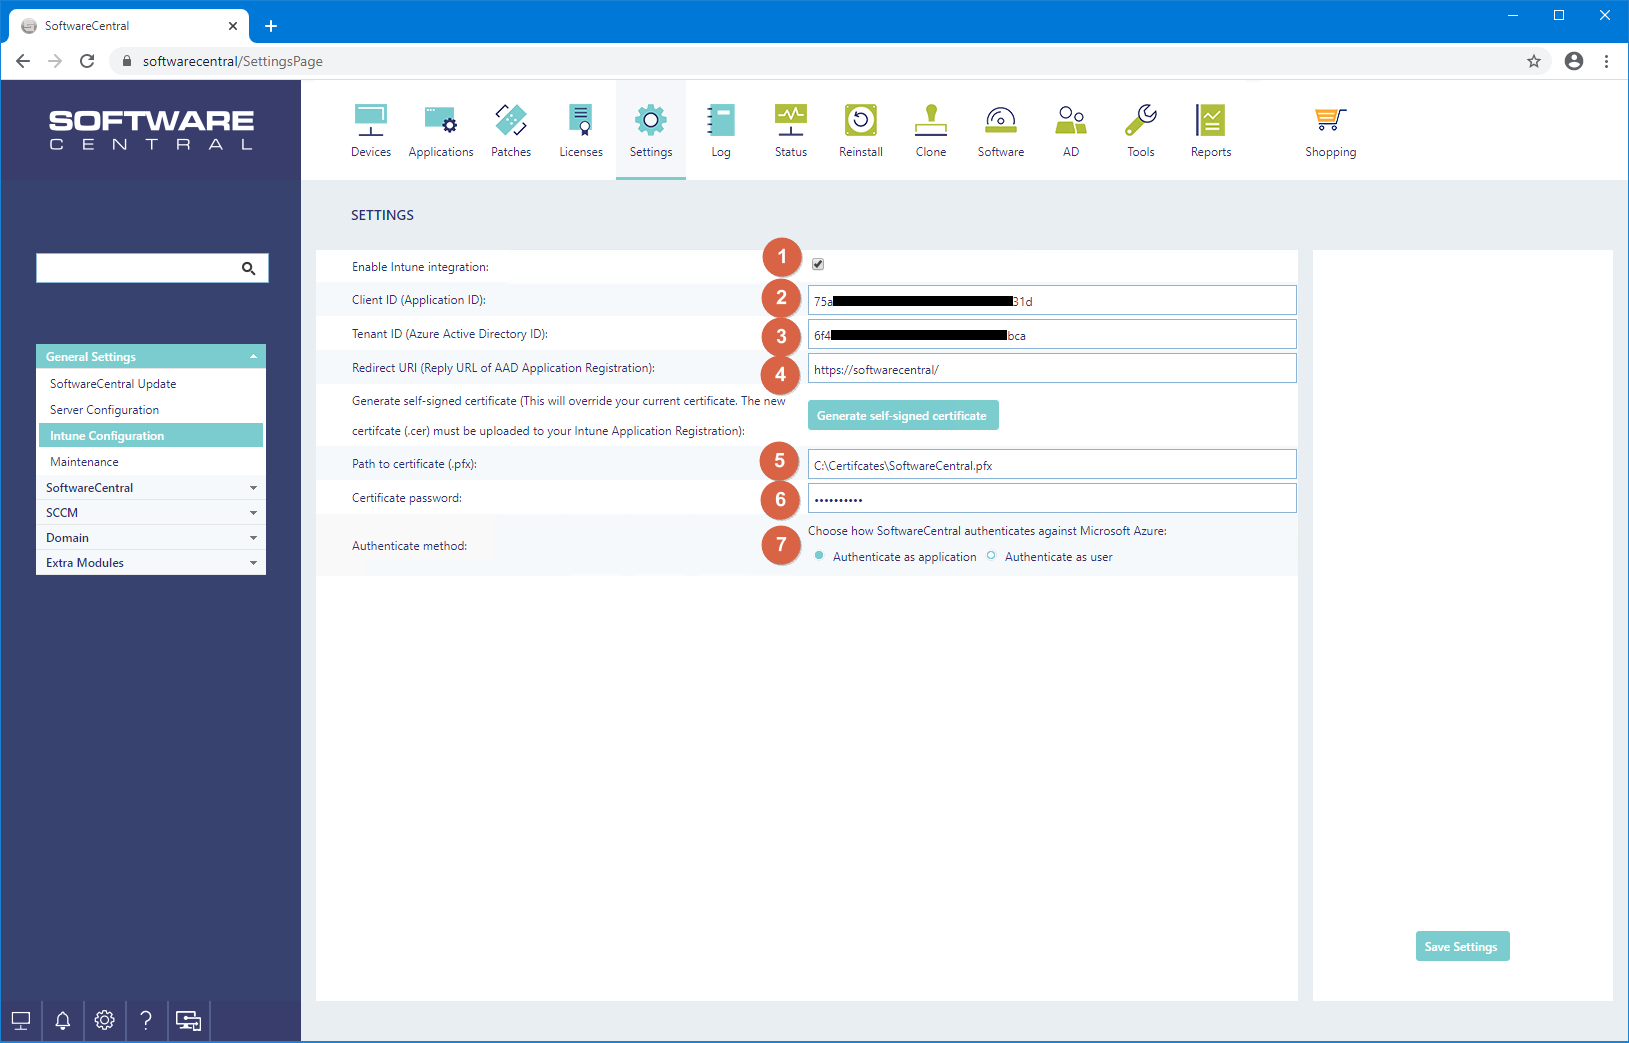Click the Redirect URI input field
This screenshot has width=1629, height=1043.
tap(1051, 369)
